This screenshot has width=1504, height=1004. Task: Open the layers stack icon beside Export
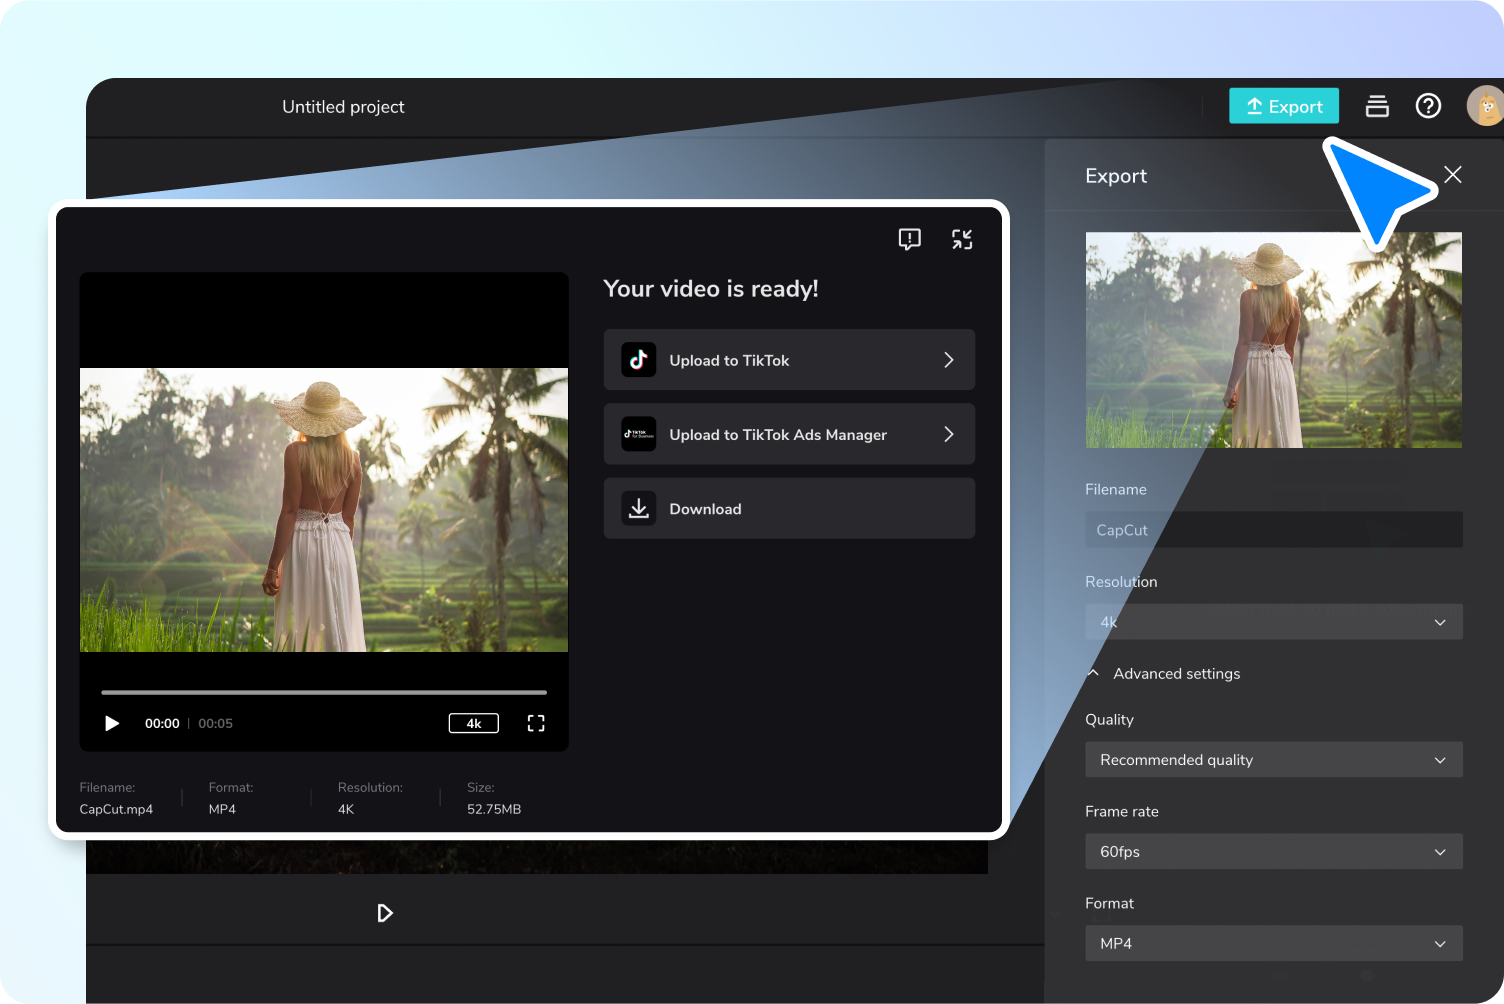(1377, 106)
